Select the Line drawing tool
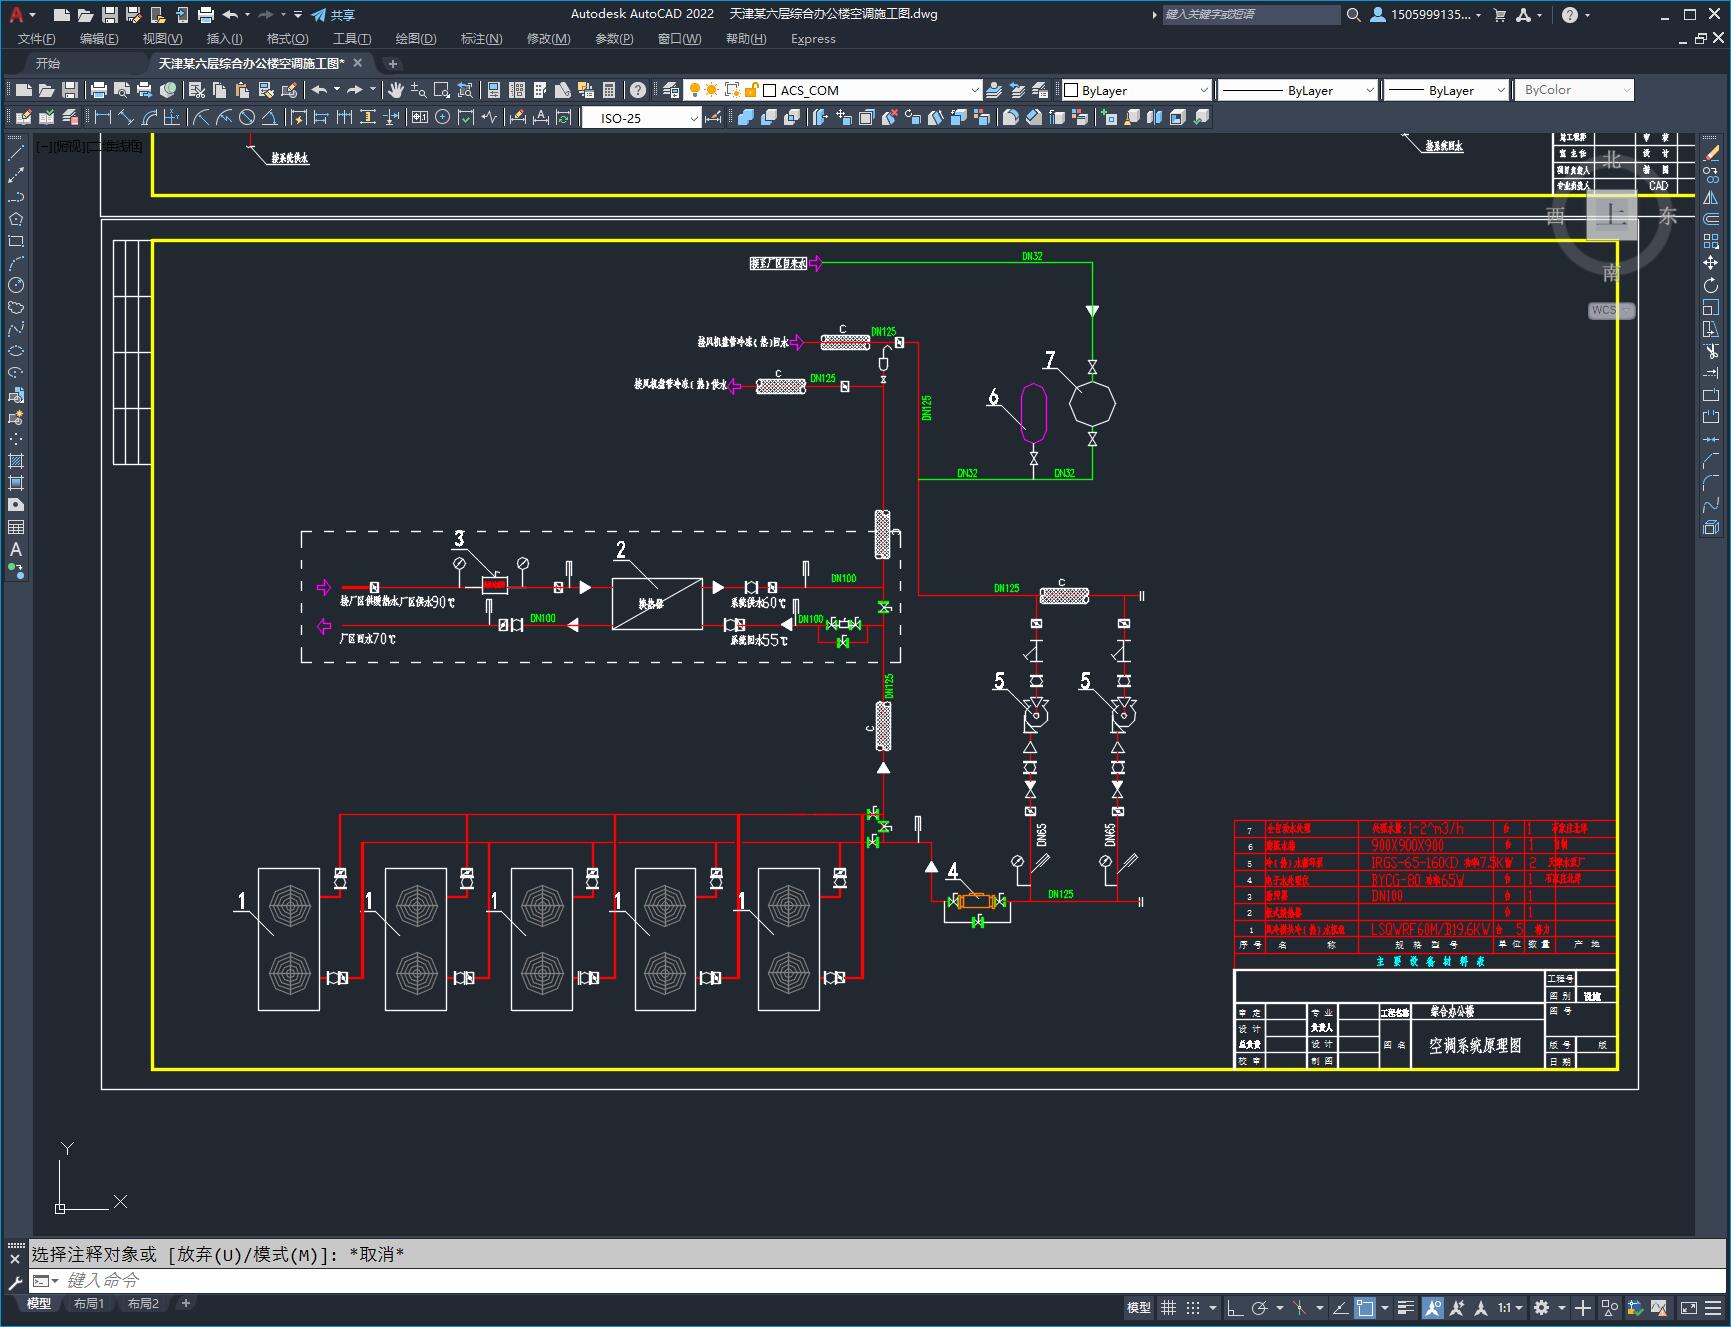 click(16, 153)
